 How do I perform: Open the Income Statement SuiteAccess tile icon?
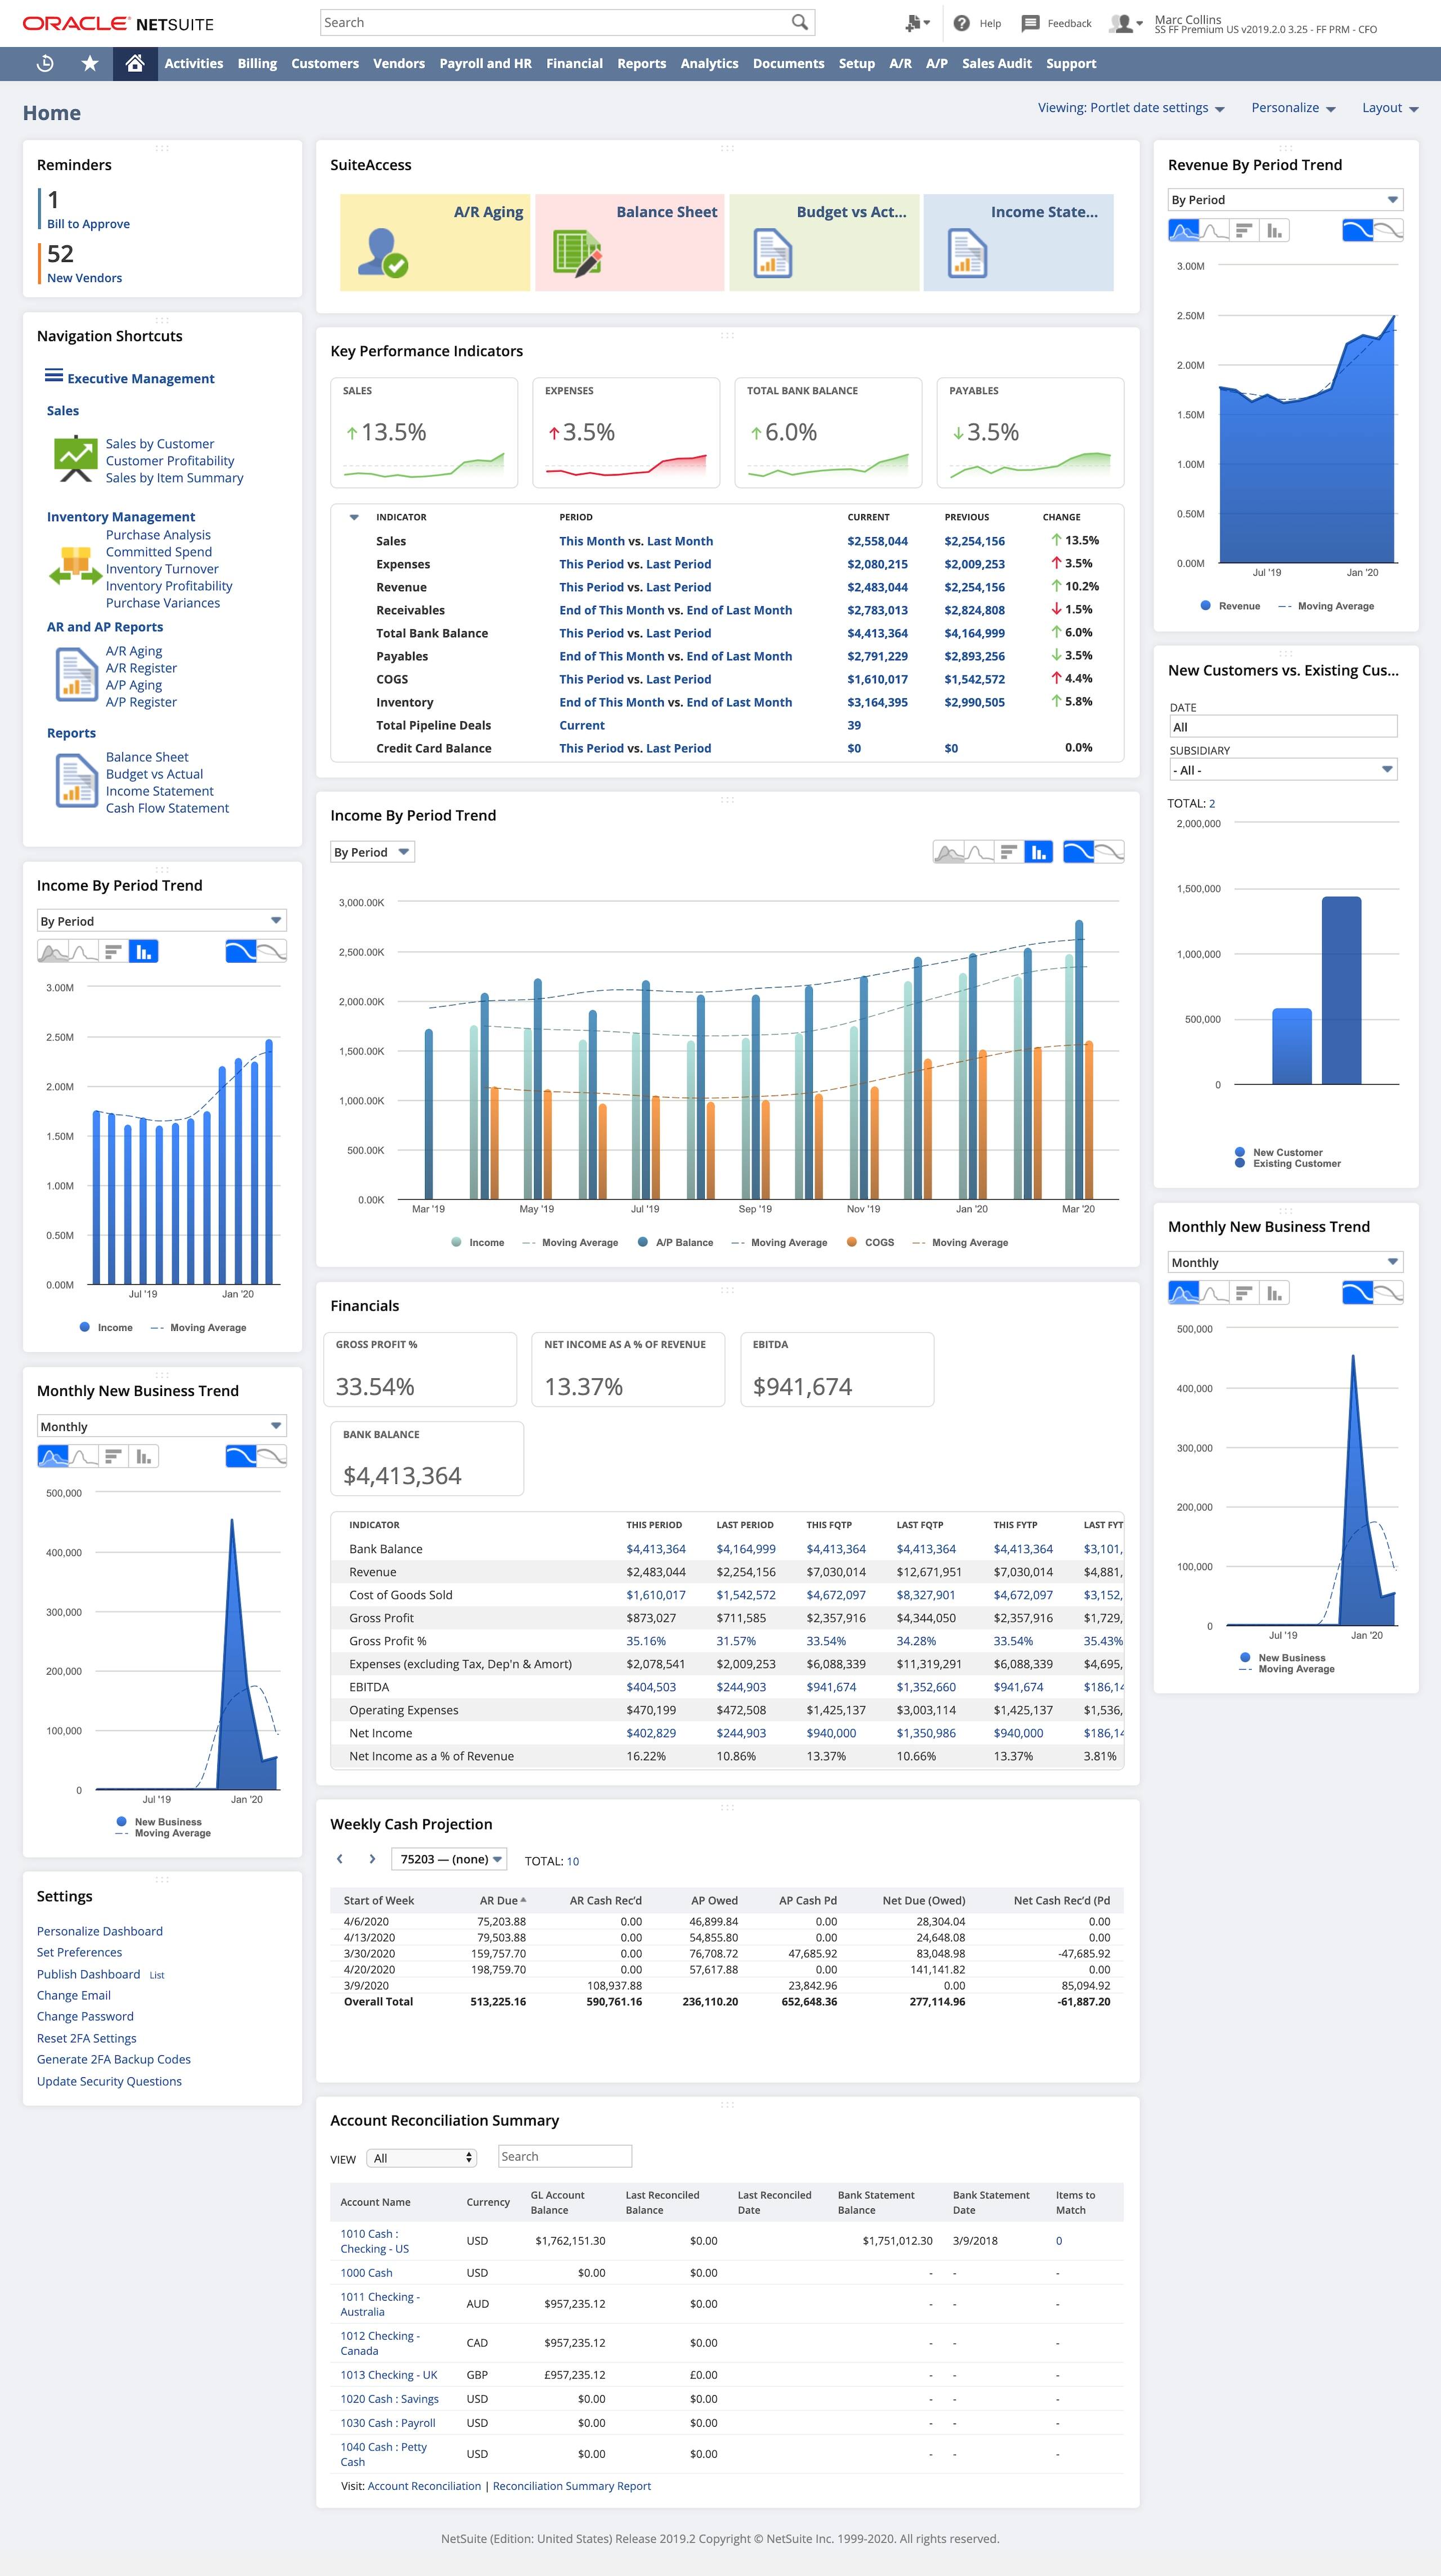967,253
